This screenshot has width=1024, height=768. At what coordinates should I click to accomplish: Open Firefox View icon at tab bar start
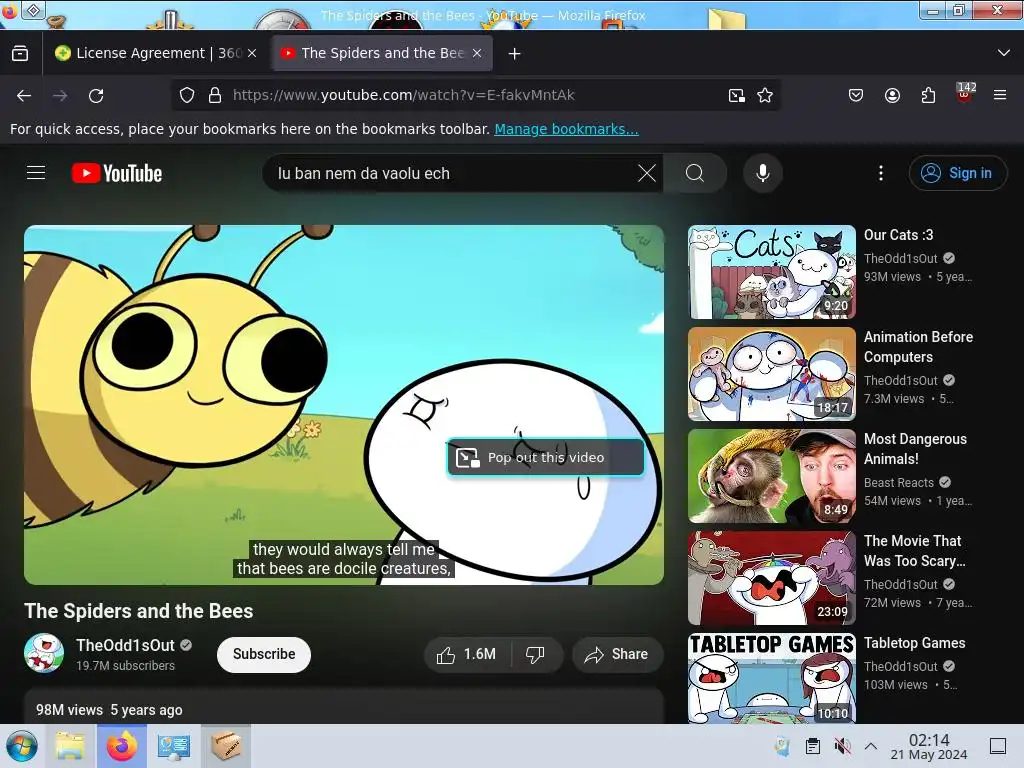[x=20, y=54]
